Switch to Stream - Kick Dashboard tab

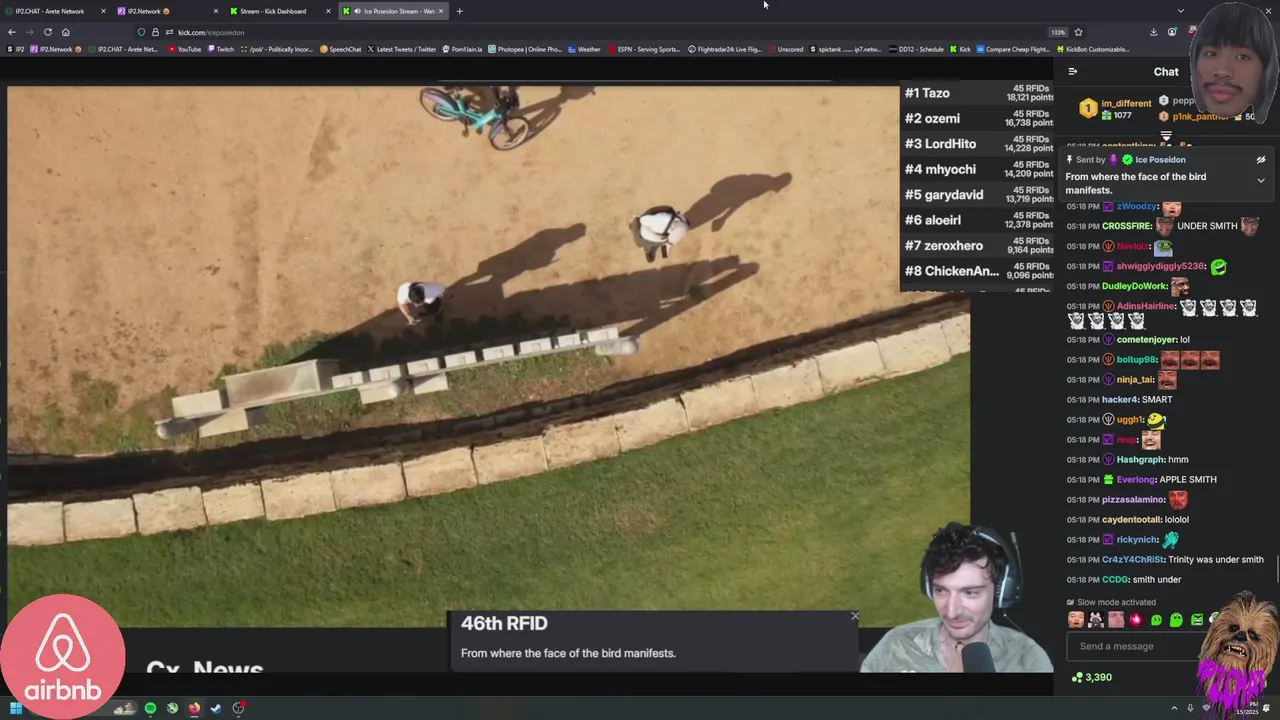click(280, 11)
